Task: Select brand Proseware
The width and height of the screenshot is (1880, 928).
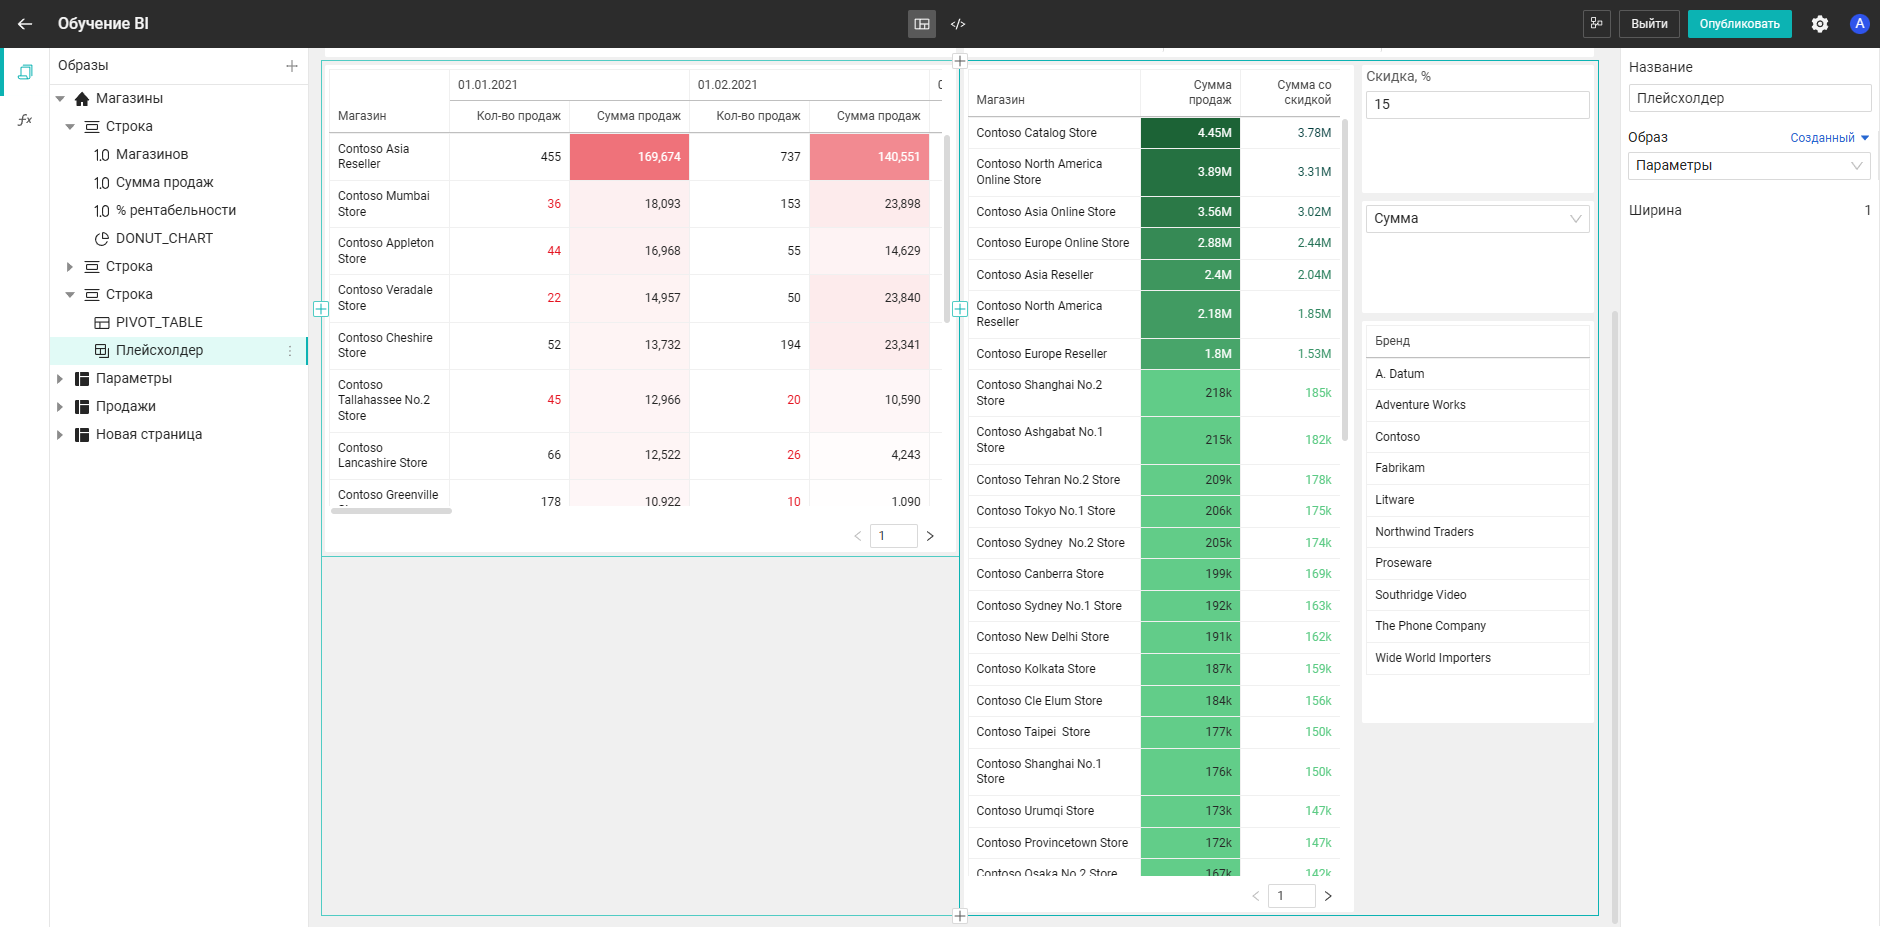Action: [1478, 563]
